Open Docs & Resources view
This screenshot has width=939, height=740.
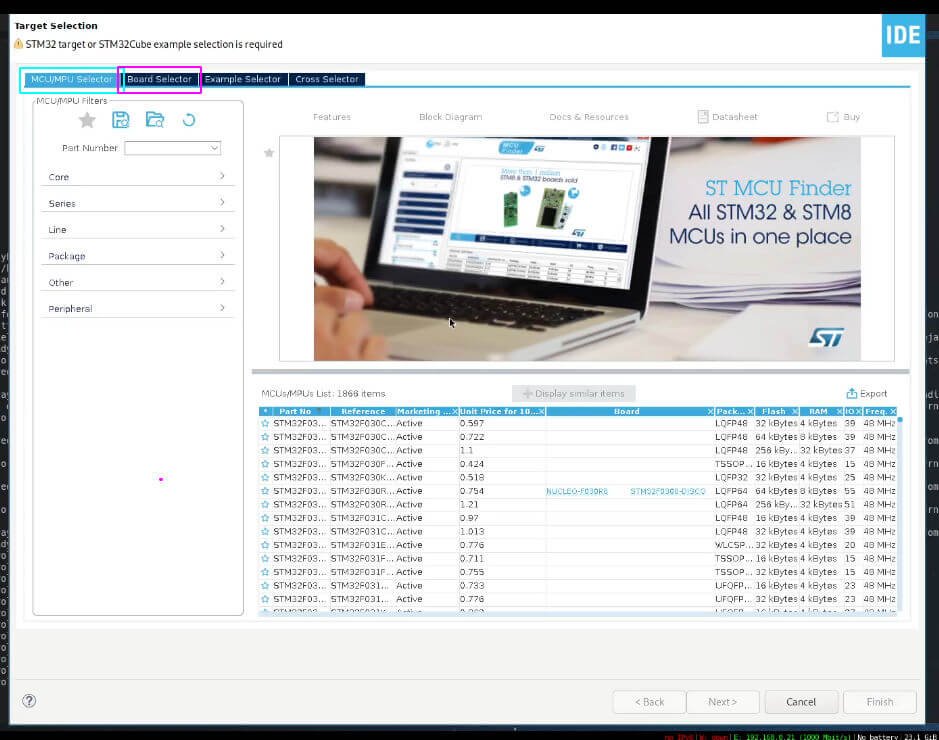(589, 117)
